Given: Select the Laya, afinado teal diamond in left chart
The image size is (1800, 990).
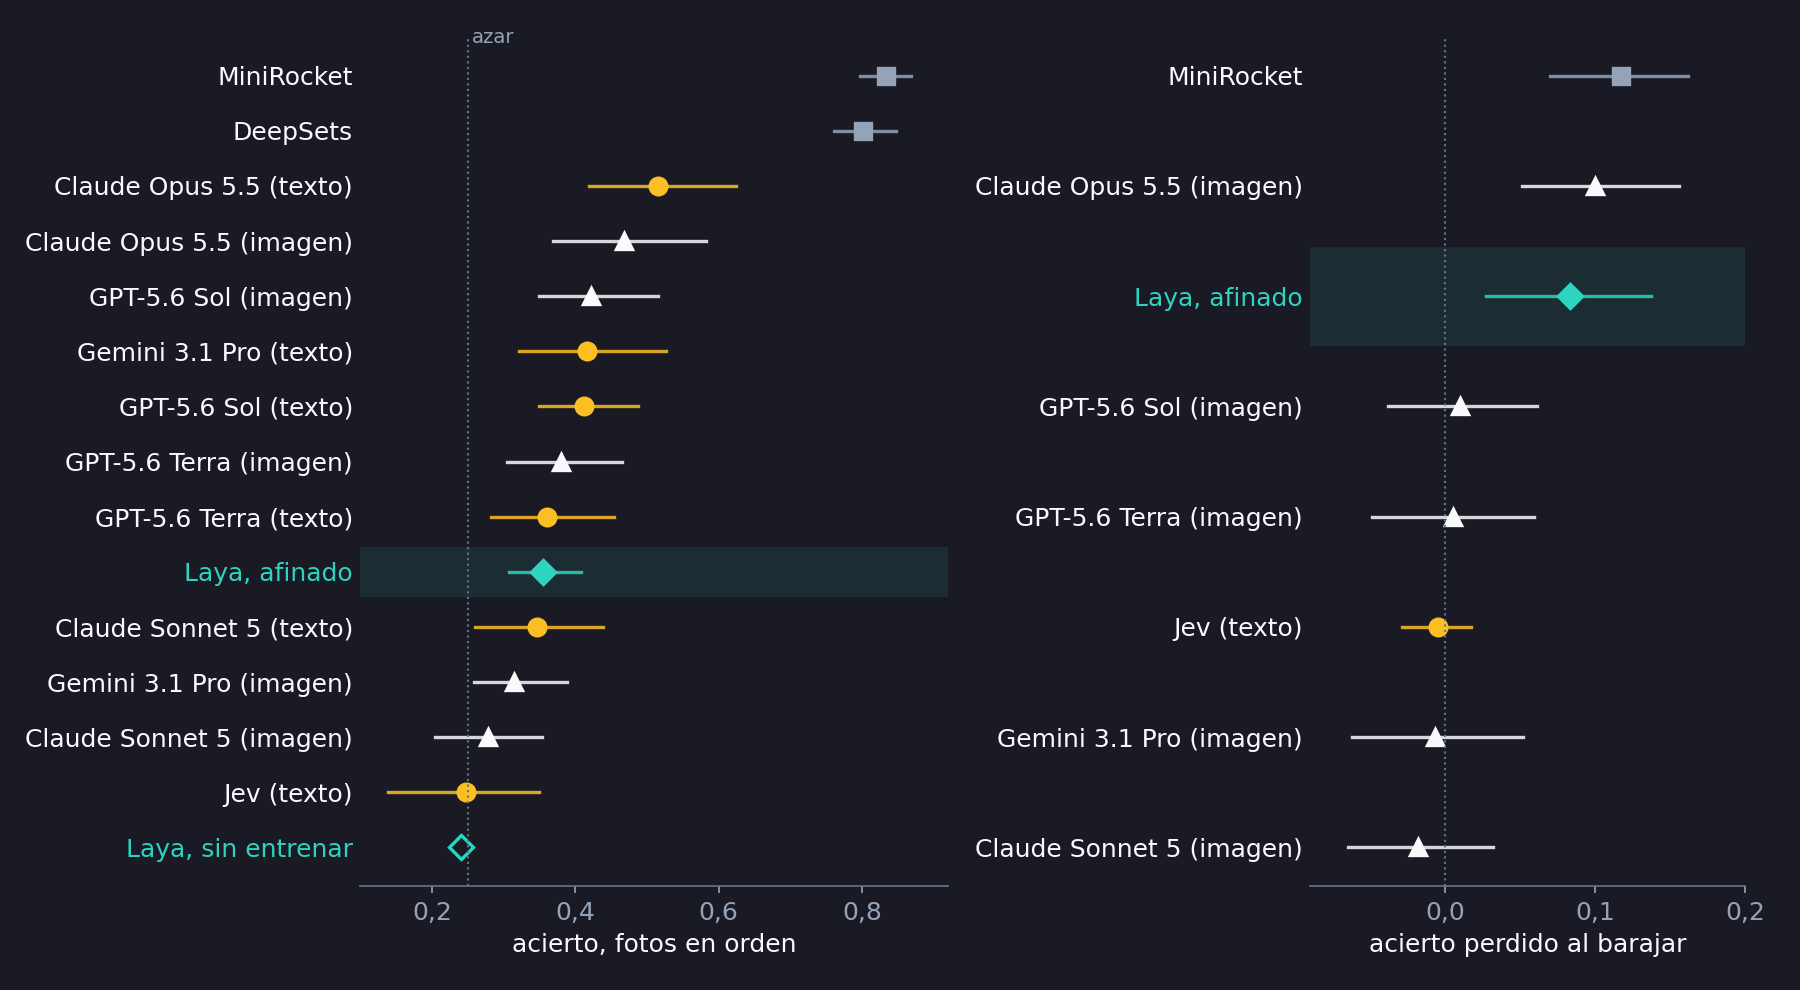Looking at the screenshot, I should (543, 572).
